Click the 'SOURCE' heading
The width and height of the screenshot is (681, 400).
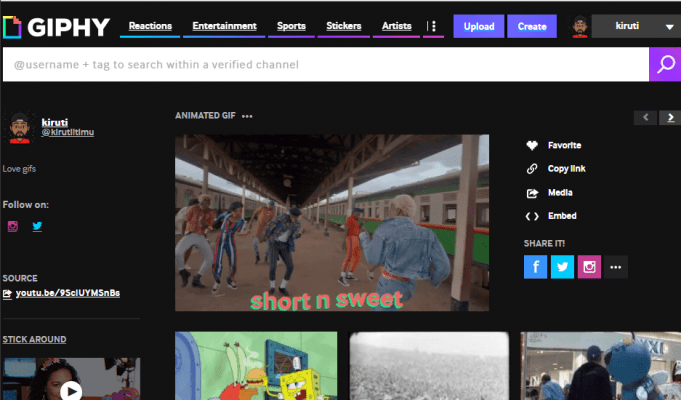pos(20,278)
